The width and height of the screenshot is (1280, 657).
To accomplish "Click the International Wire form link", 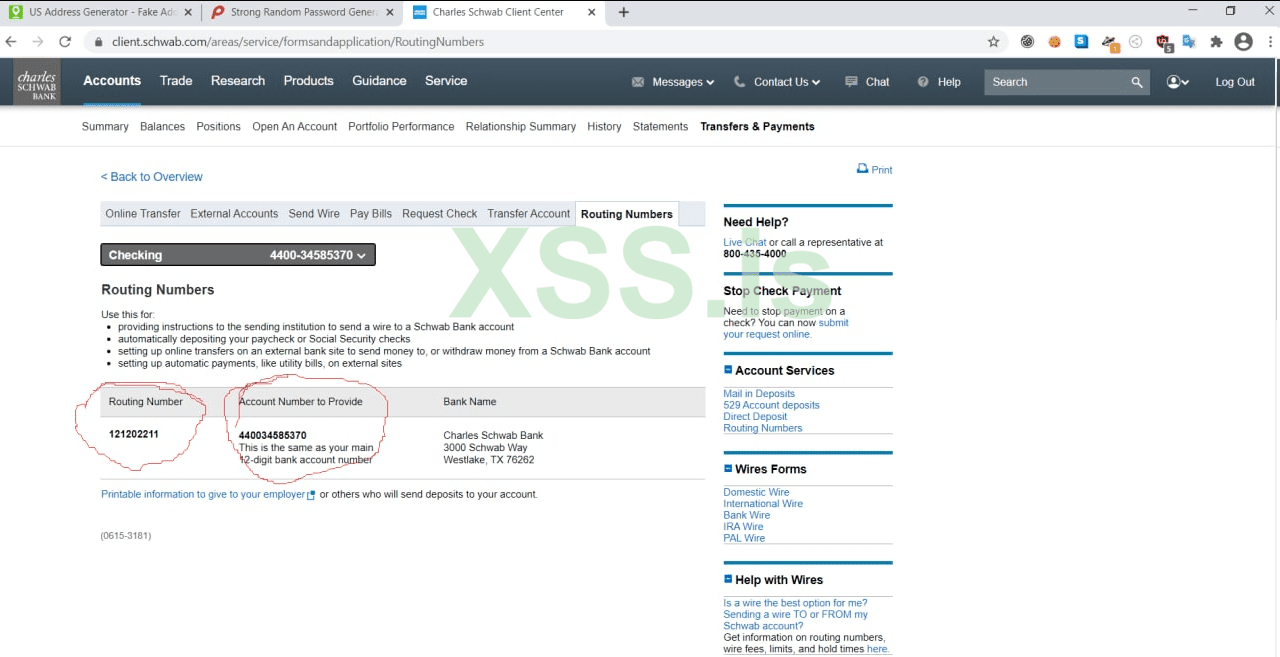I will pyautogui.click(x=763, y=504).
